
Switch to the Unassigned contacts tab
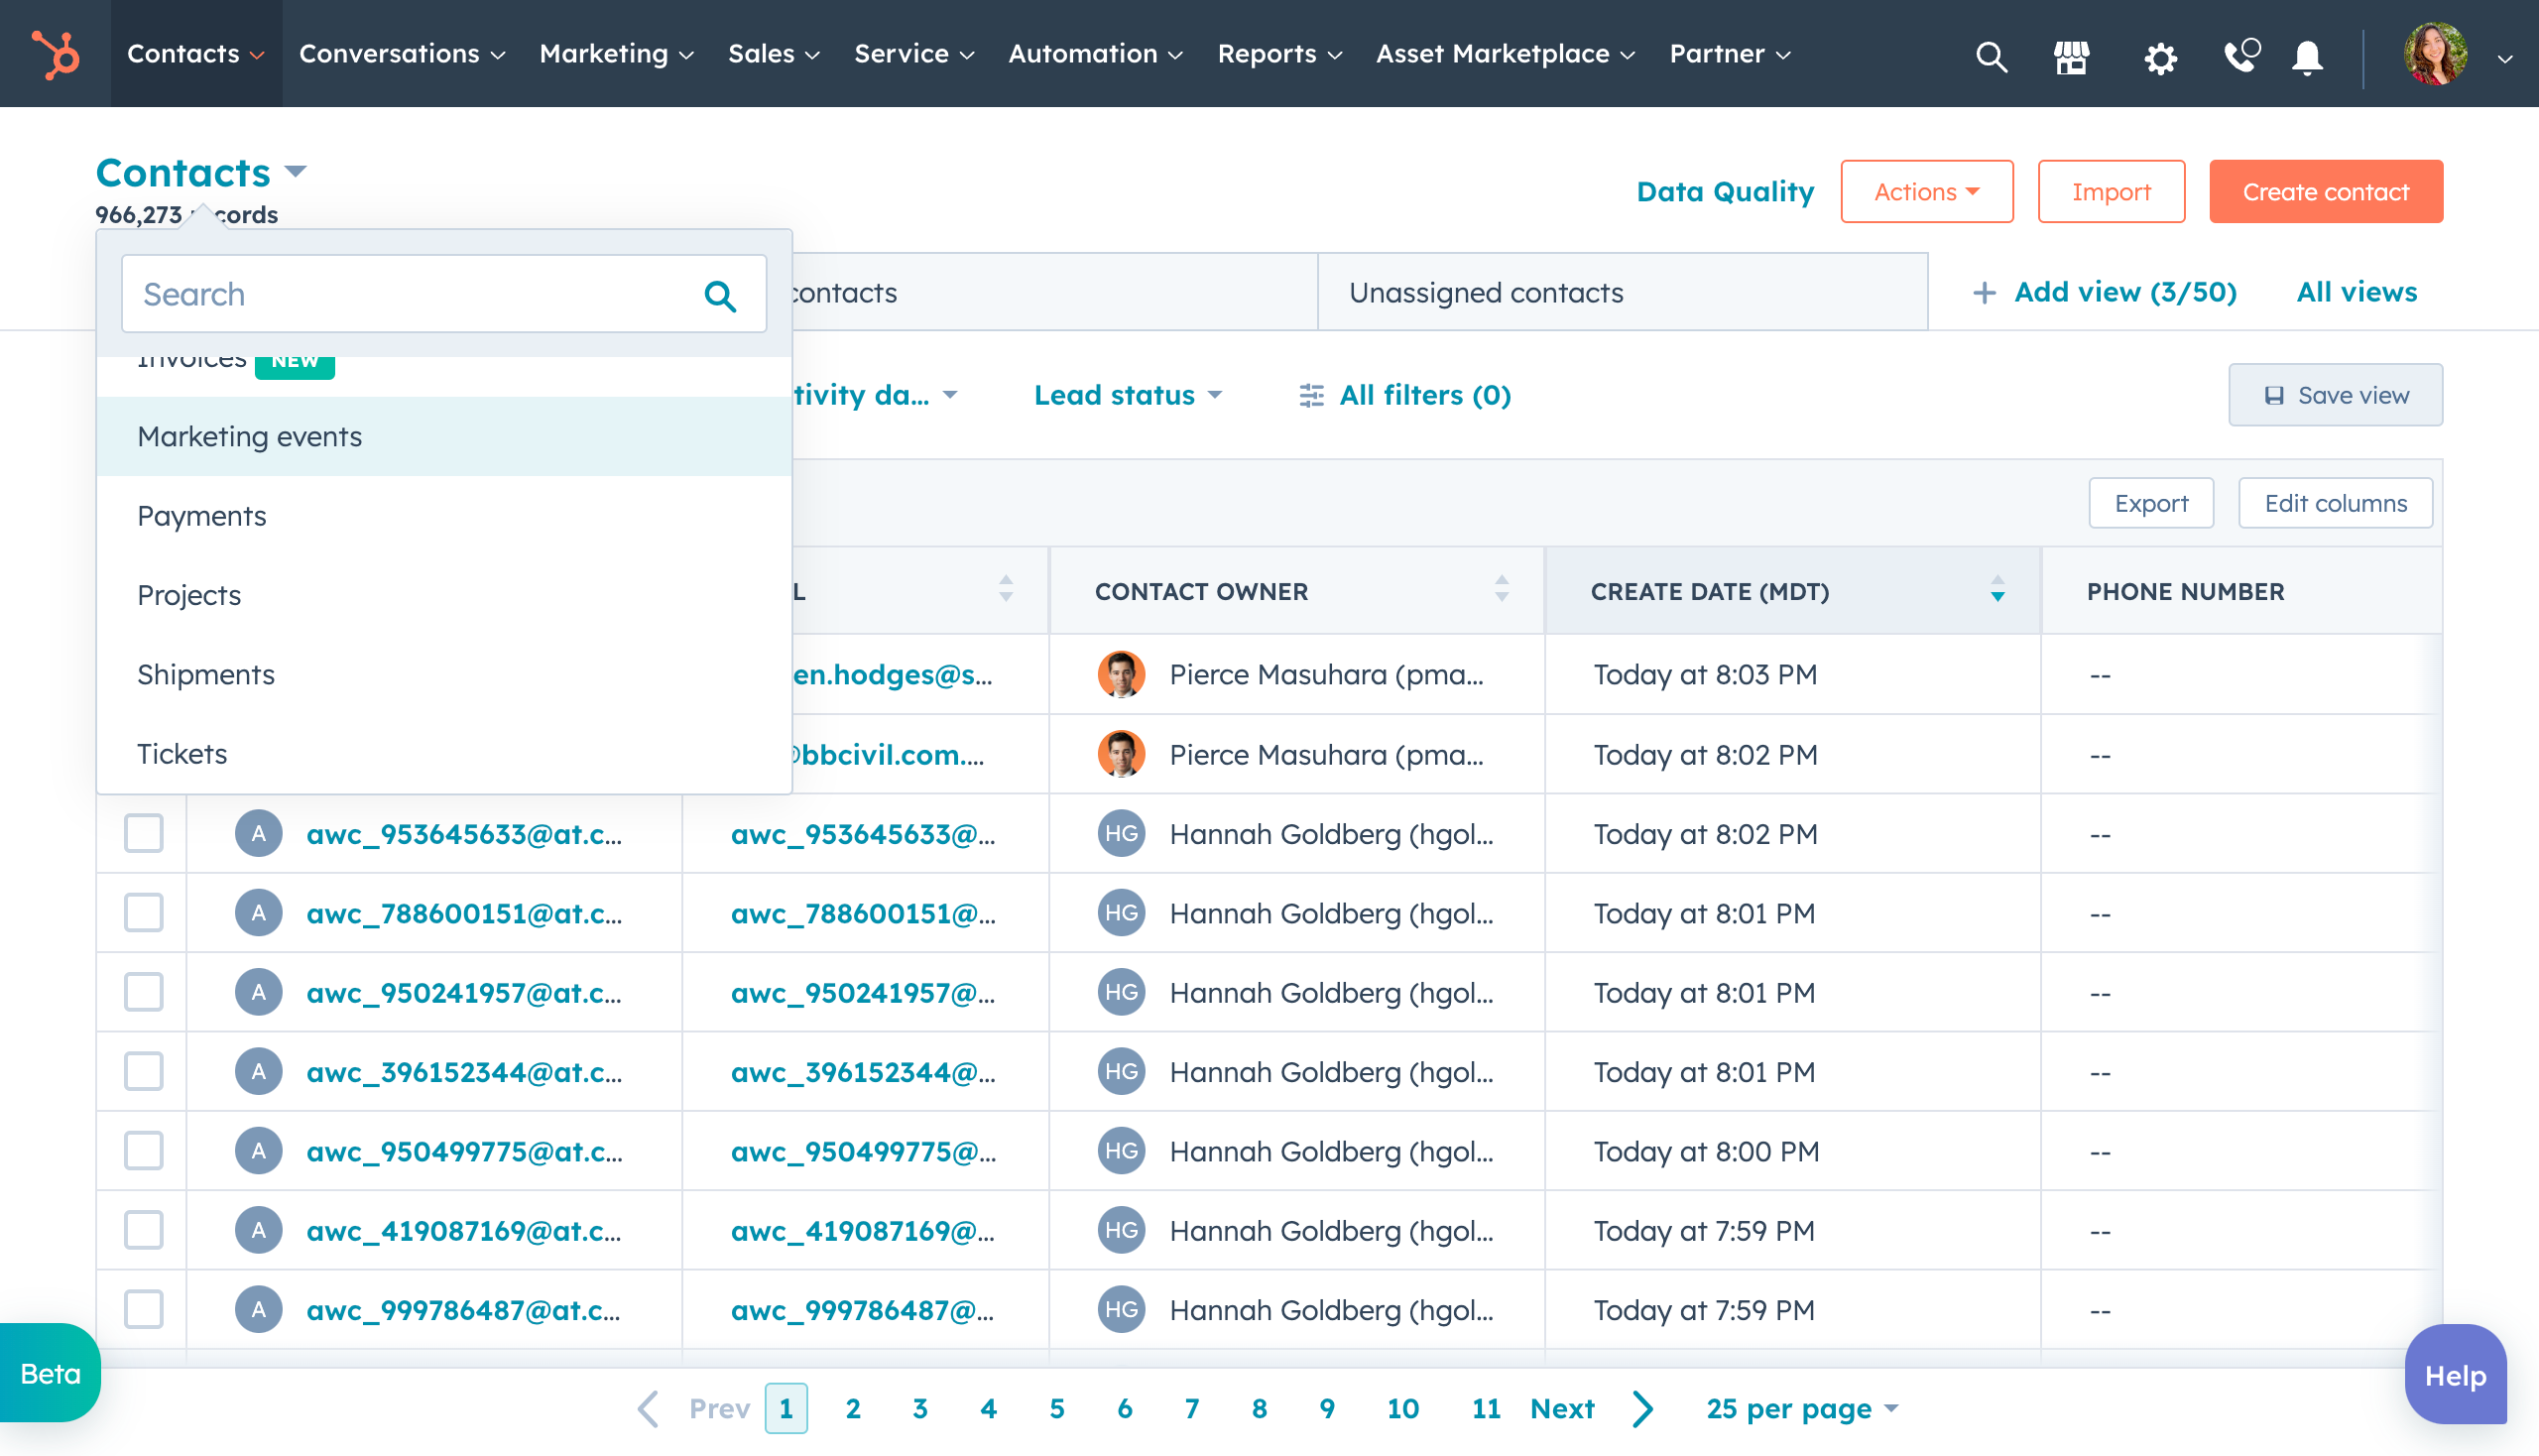(1622, 292)
